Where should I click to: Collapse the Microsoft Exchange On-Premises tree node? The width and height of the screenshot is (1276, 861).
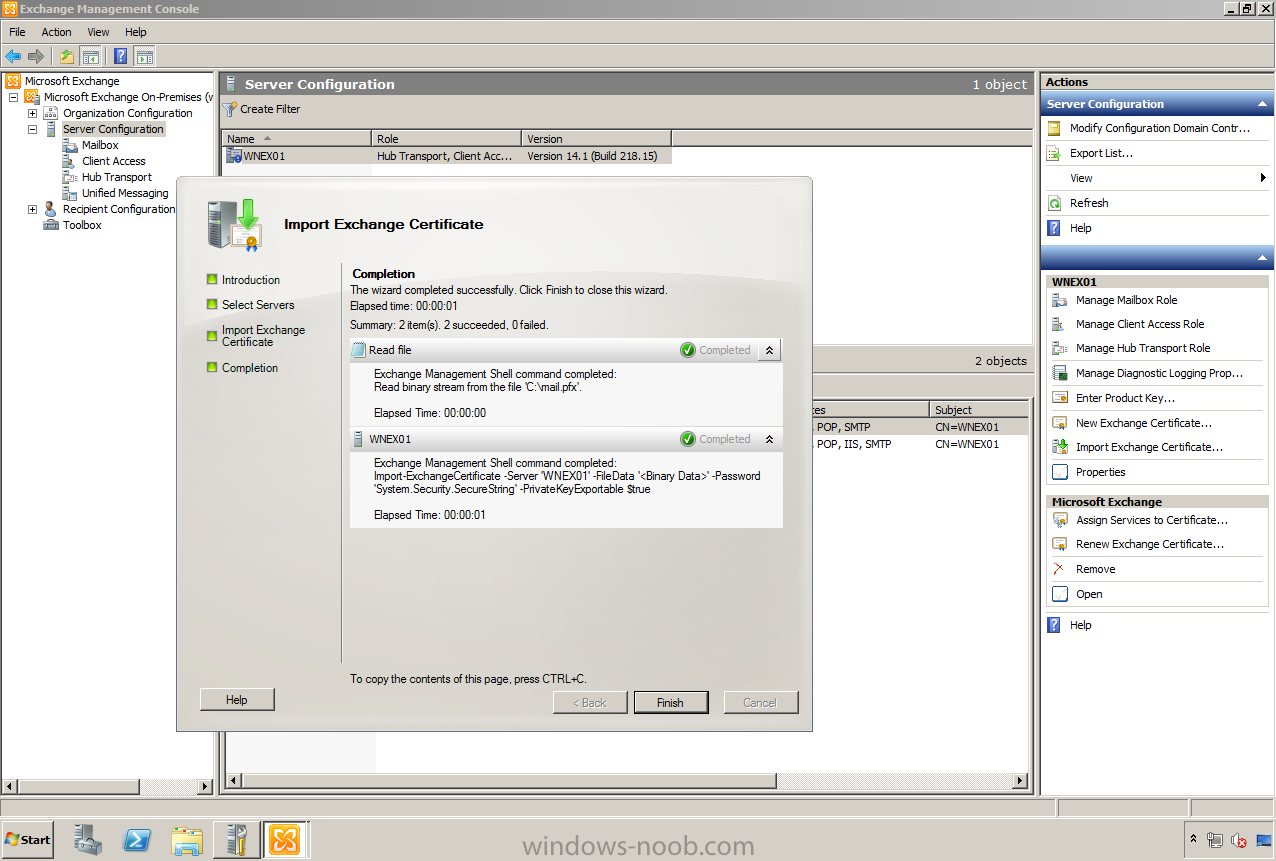[x=14, y=98]
